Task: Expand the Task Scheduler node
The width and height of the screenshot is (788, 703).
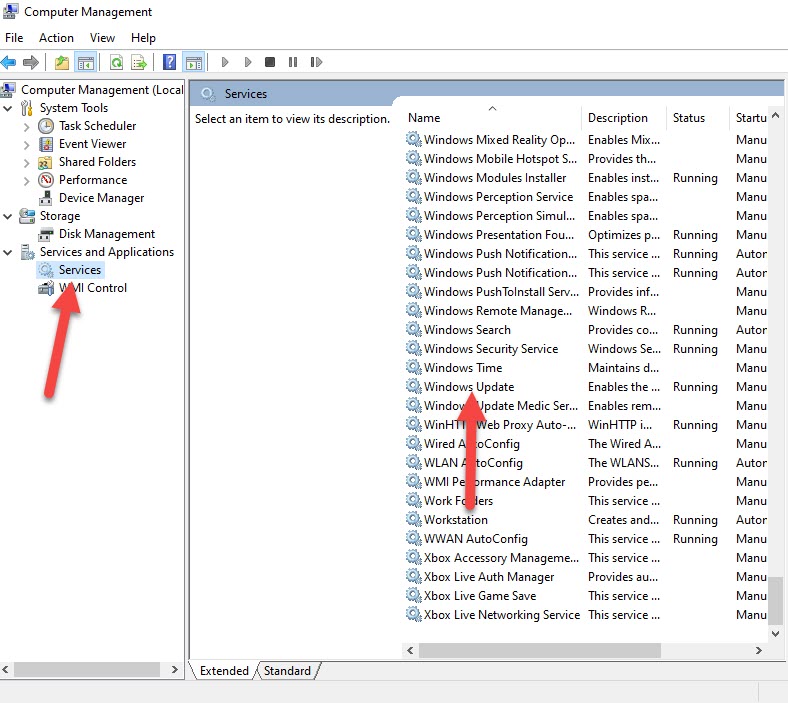Action: click(27, 126)
